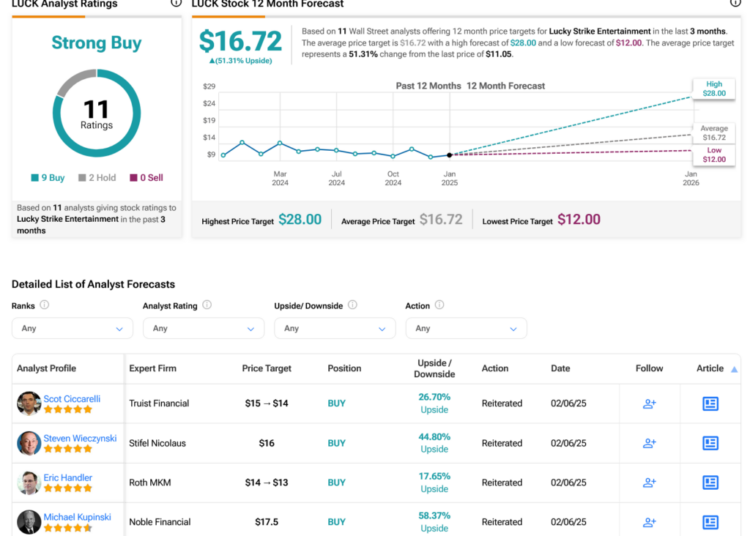Sort by Date column header

point(560,369)
